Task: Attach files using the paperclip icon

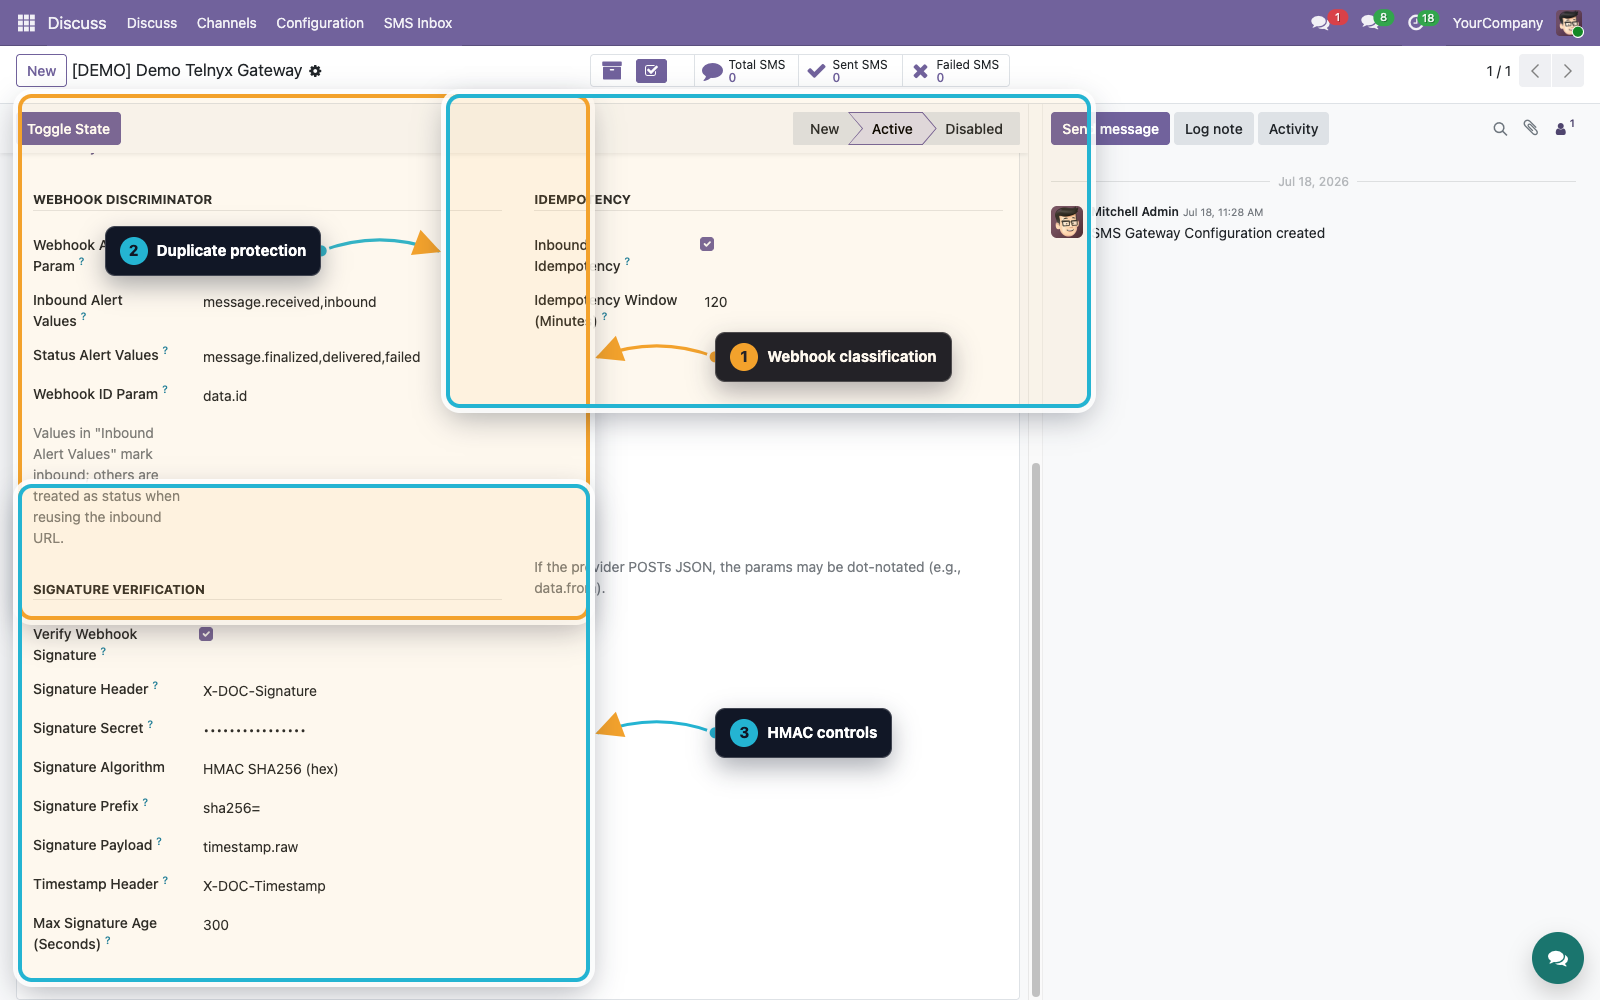Action: pyautogui.click(x=1531, y=128)
